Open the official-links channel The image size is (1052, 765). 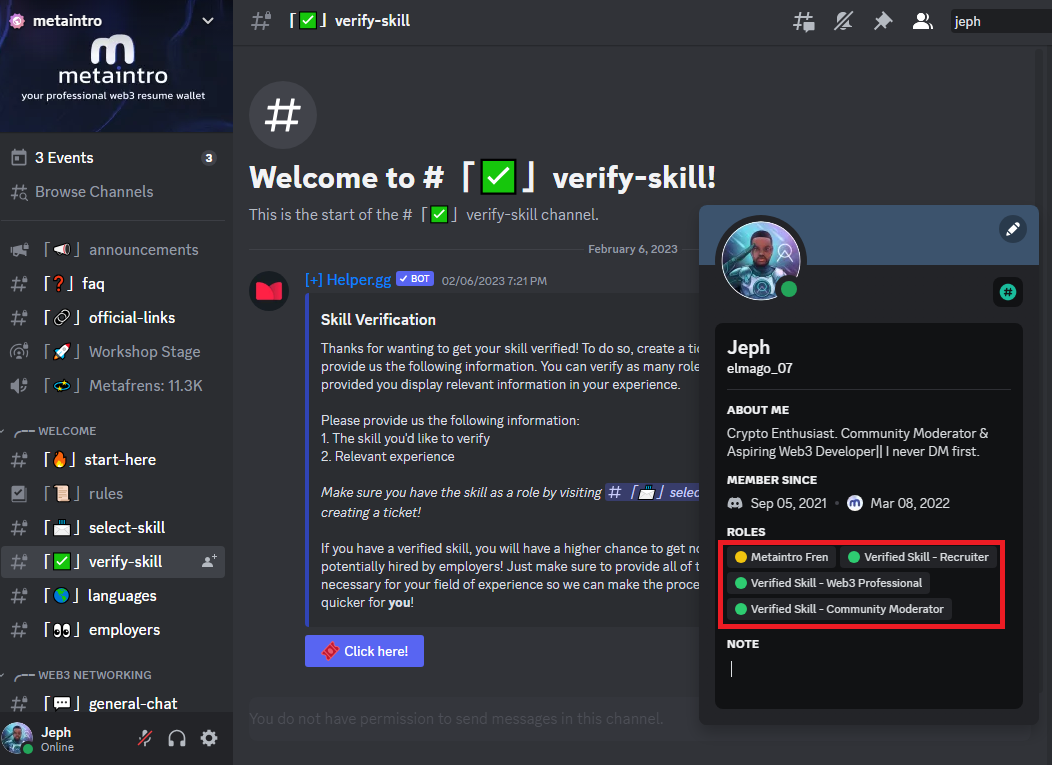point(113,317)
